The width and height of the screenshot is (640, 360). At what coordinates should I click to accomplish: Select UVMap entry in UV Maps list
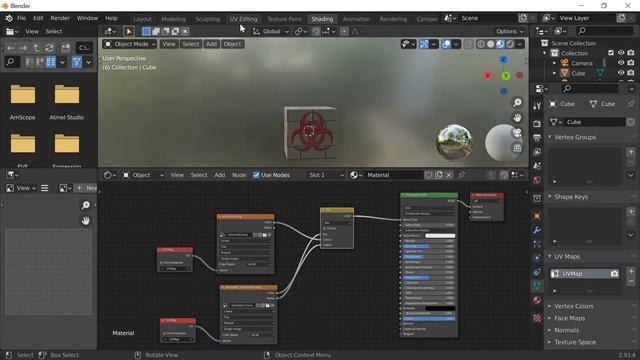tap(584, 274)
